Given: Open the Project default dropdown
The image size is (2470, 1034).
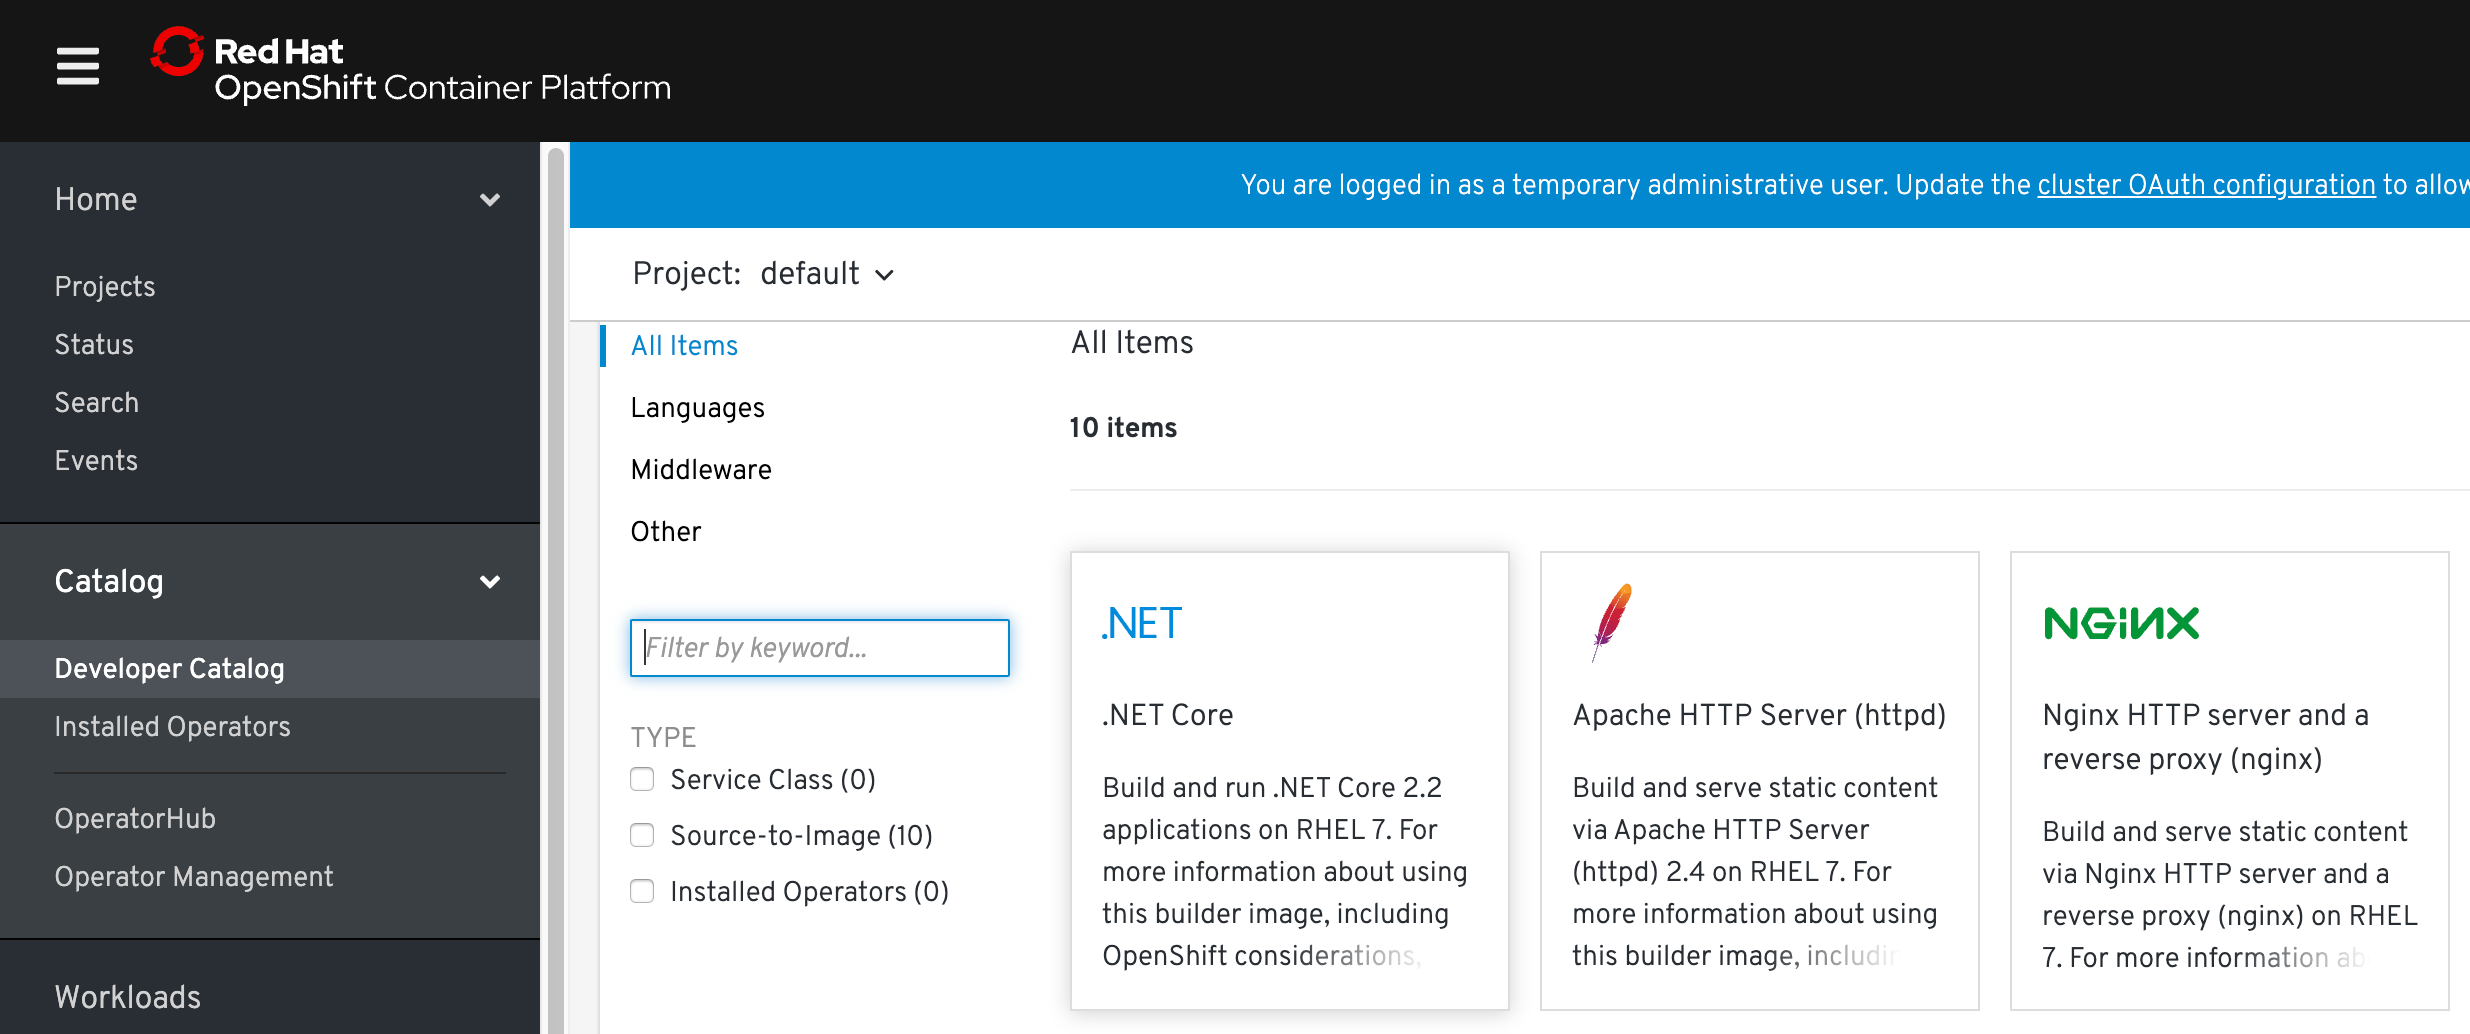Looking at the screenshot, I should click(826, 274).
